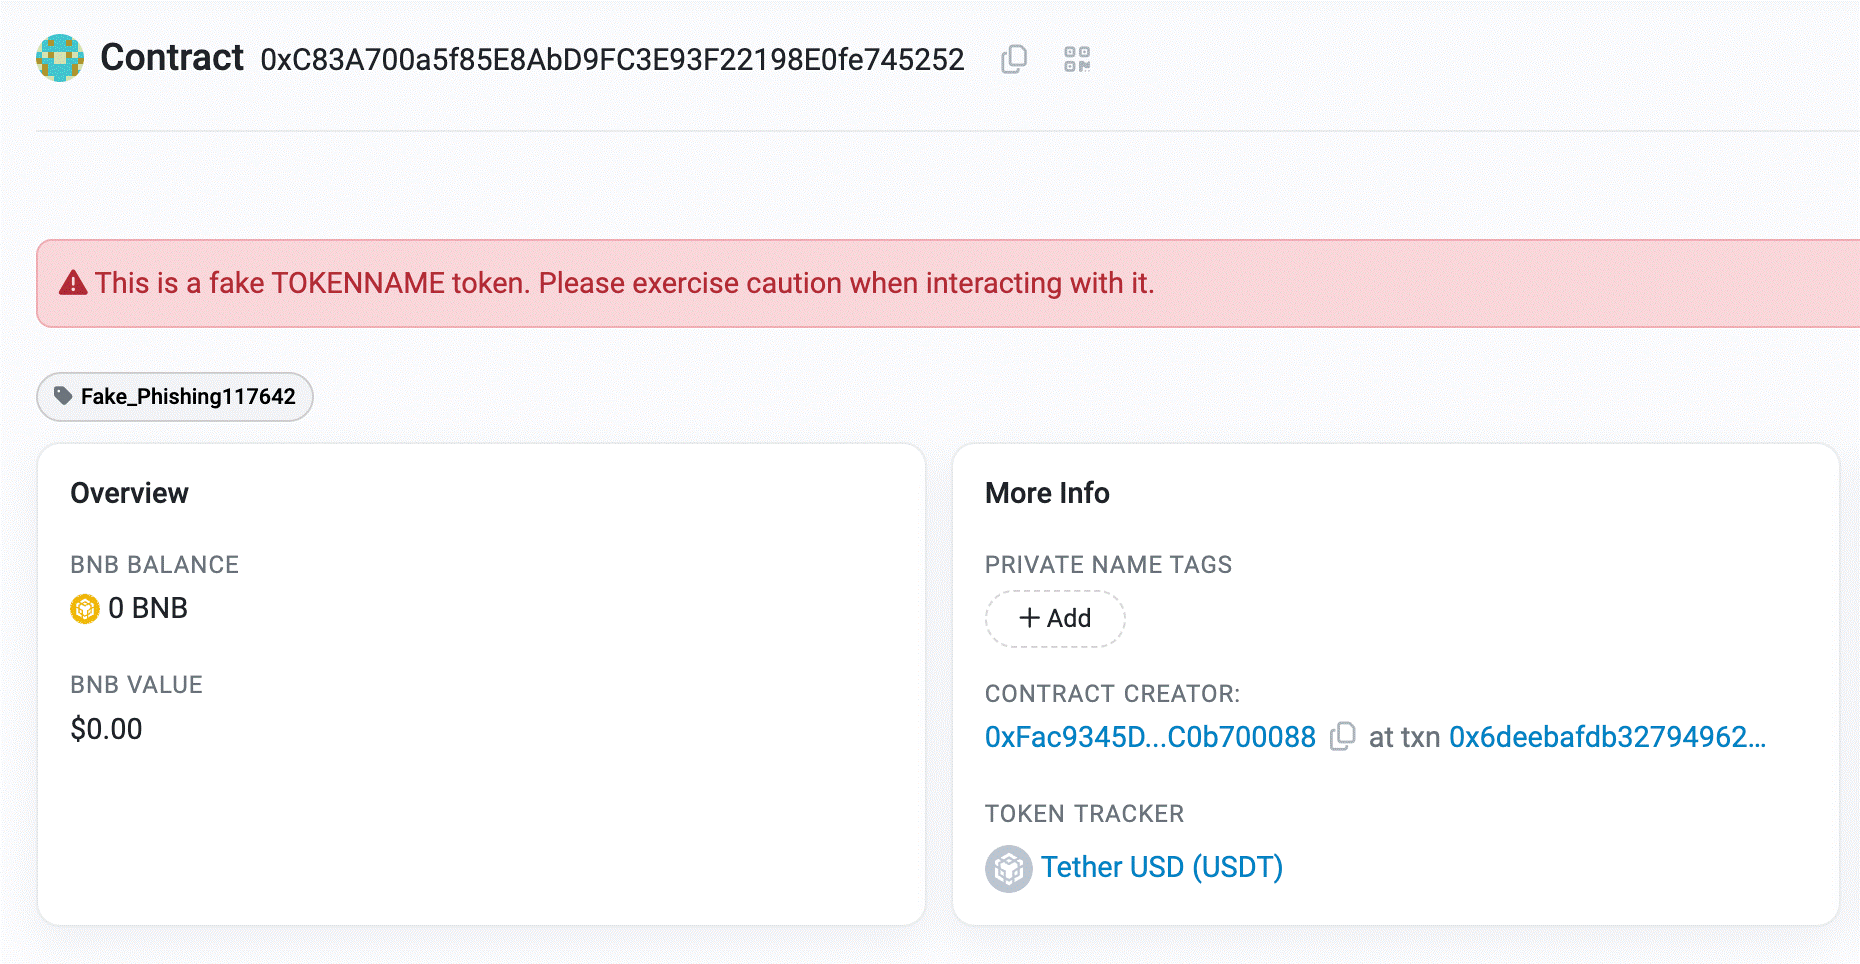This screenshot has width=1860, height=964.
Task: Open creator address 0xFac9345D...C0b700088
Action: pyautogui.click(x=1150, y=737)
